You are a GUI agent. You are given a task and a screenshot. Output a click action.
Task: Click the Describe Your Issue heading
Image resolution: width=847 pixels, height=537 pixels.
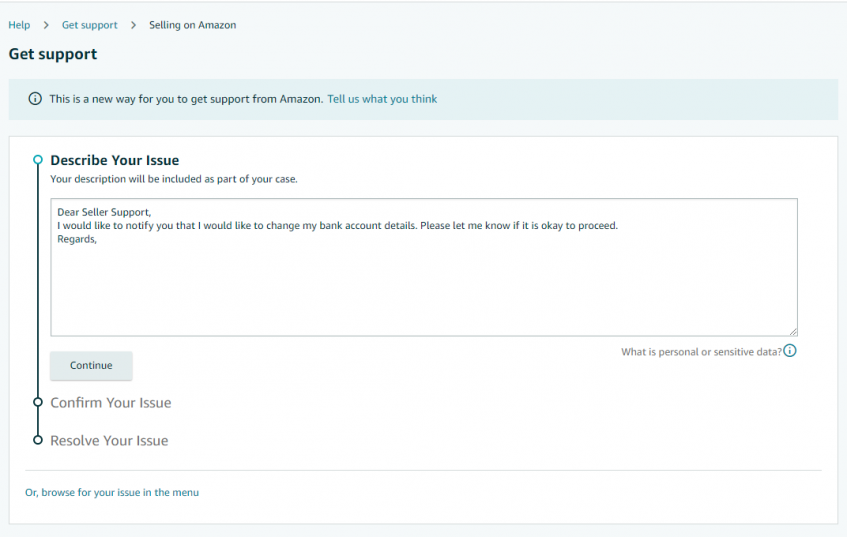(115, 160)
